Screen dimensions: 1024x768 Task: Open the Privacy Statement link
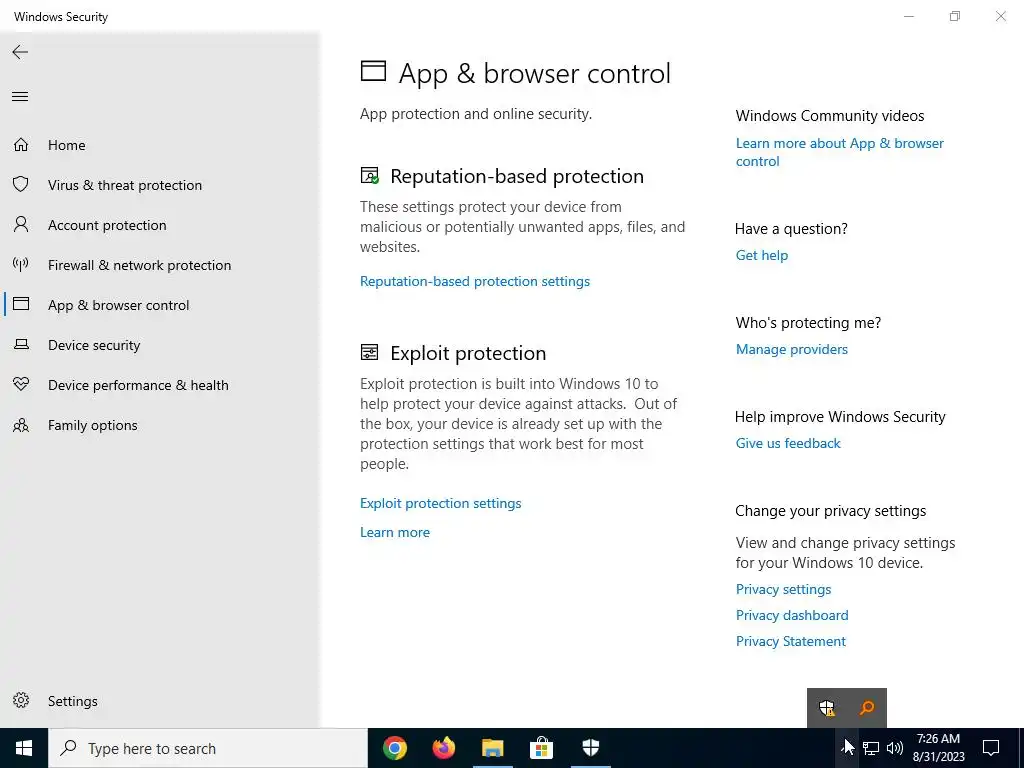point(791,641)
